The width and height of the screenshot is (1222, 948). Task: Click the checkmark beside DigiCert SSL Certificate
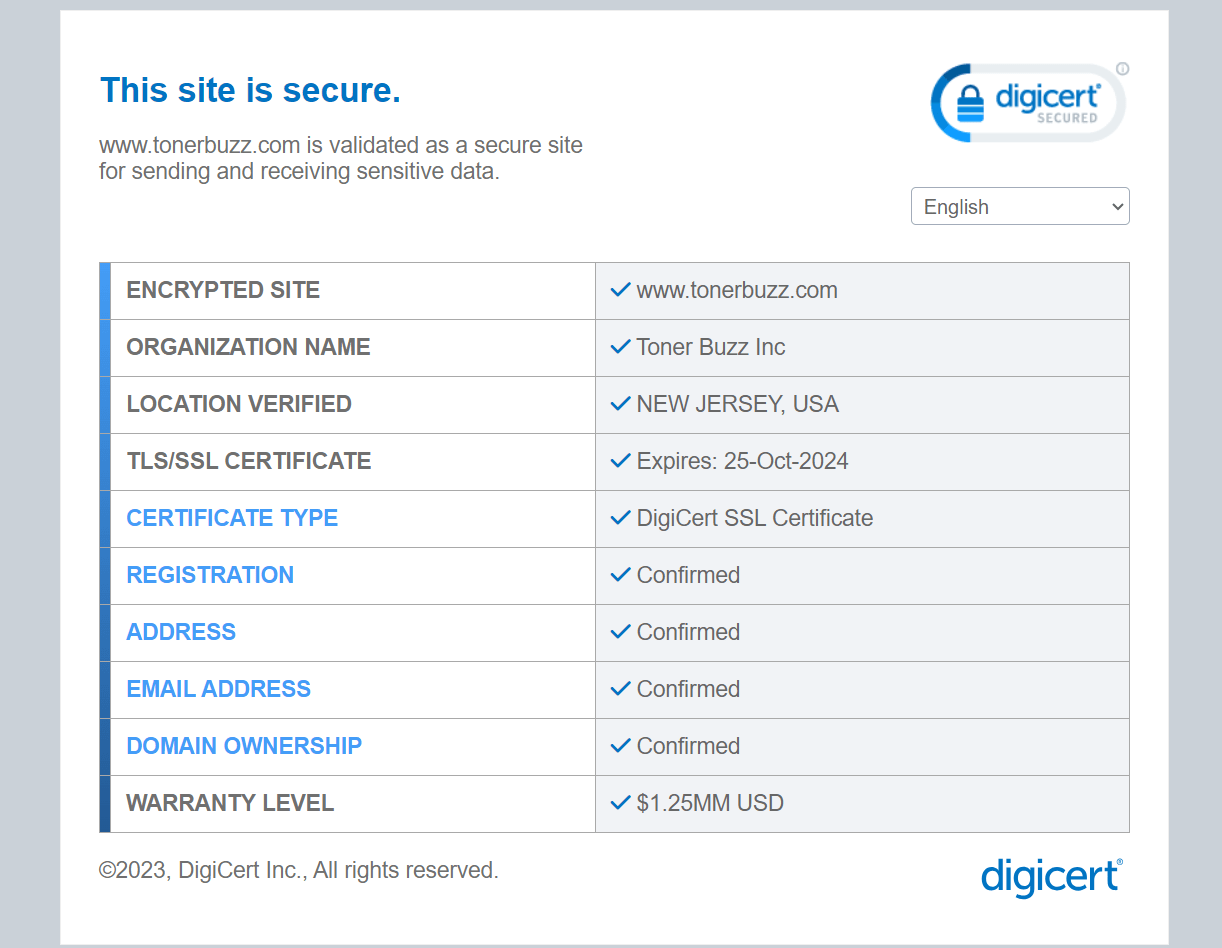click(620, 518)
